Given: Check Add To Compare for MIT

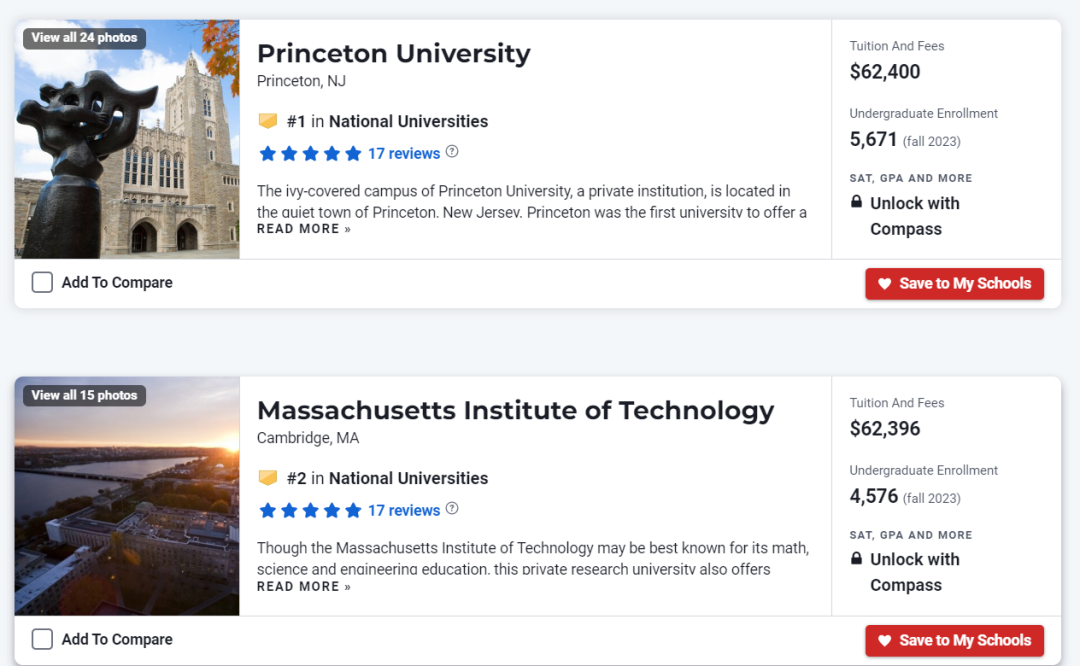Looking at the screenshot, I should pyautogui.click(x=42, y=639).
